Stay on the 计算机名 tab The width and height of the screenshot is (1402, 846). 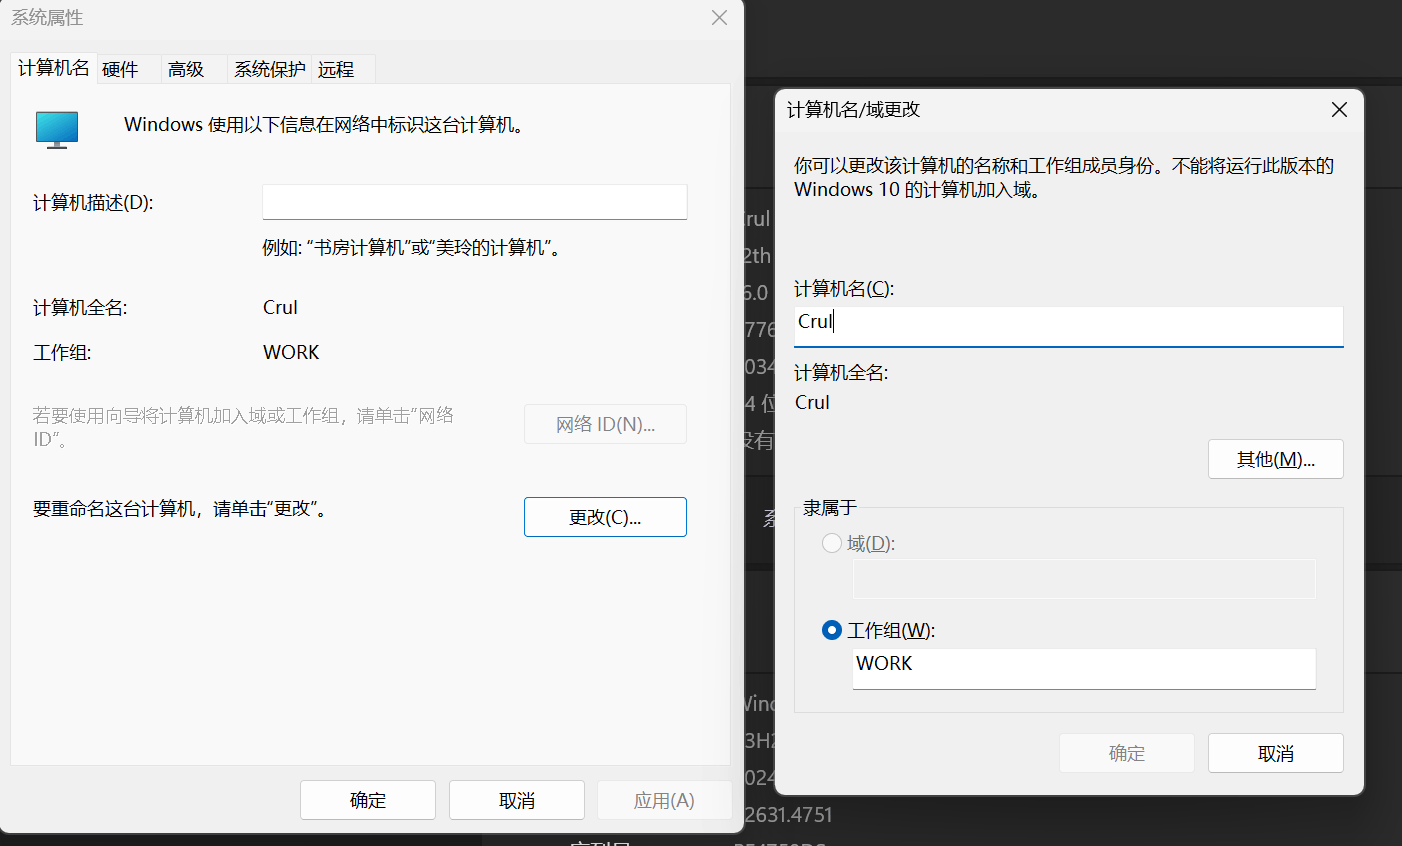pyautogui.click(x=53, y=69)
